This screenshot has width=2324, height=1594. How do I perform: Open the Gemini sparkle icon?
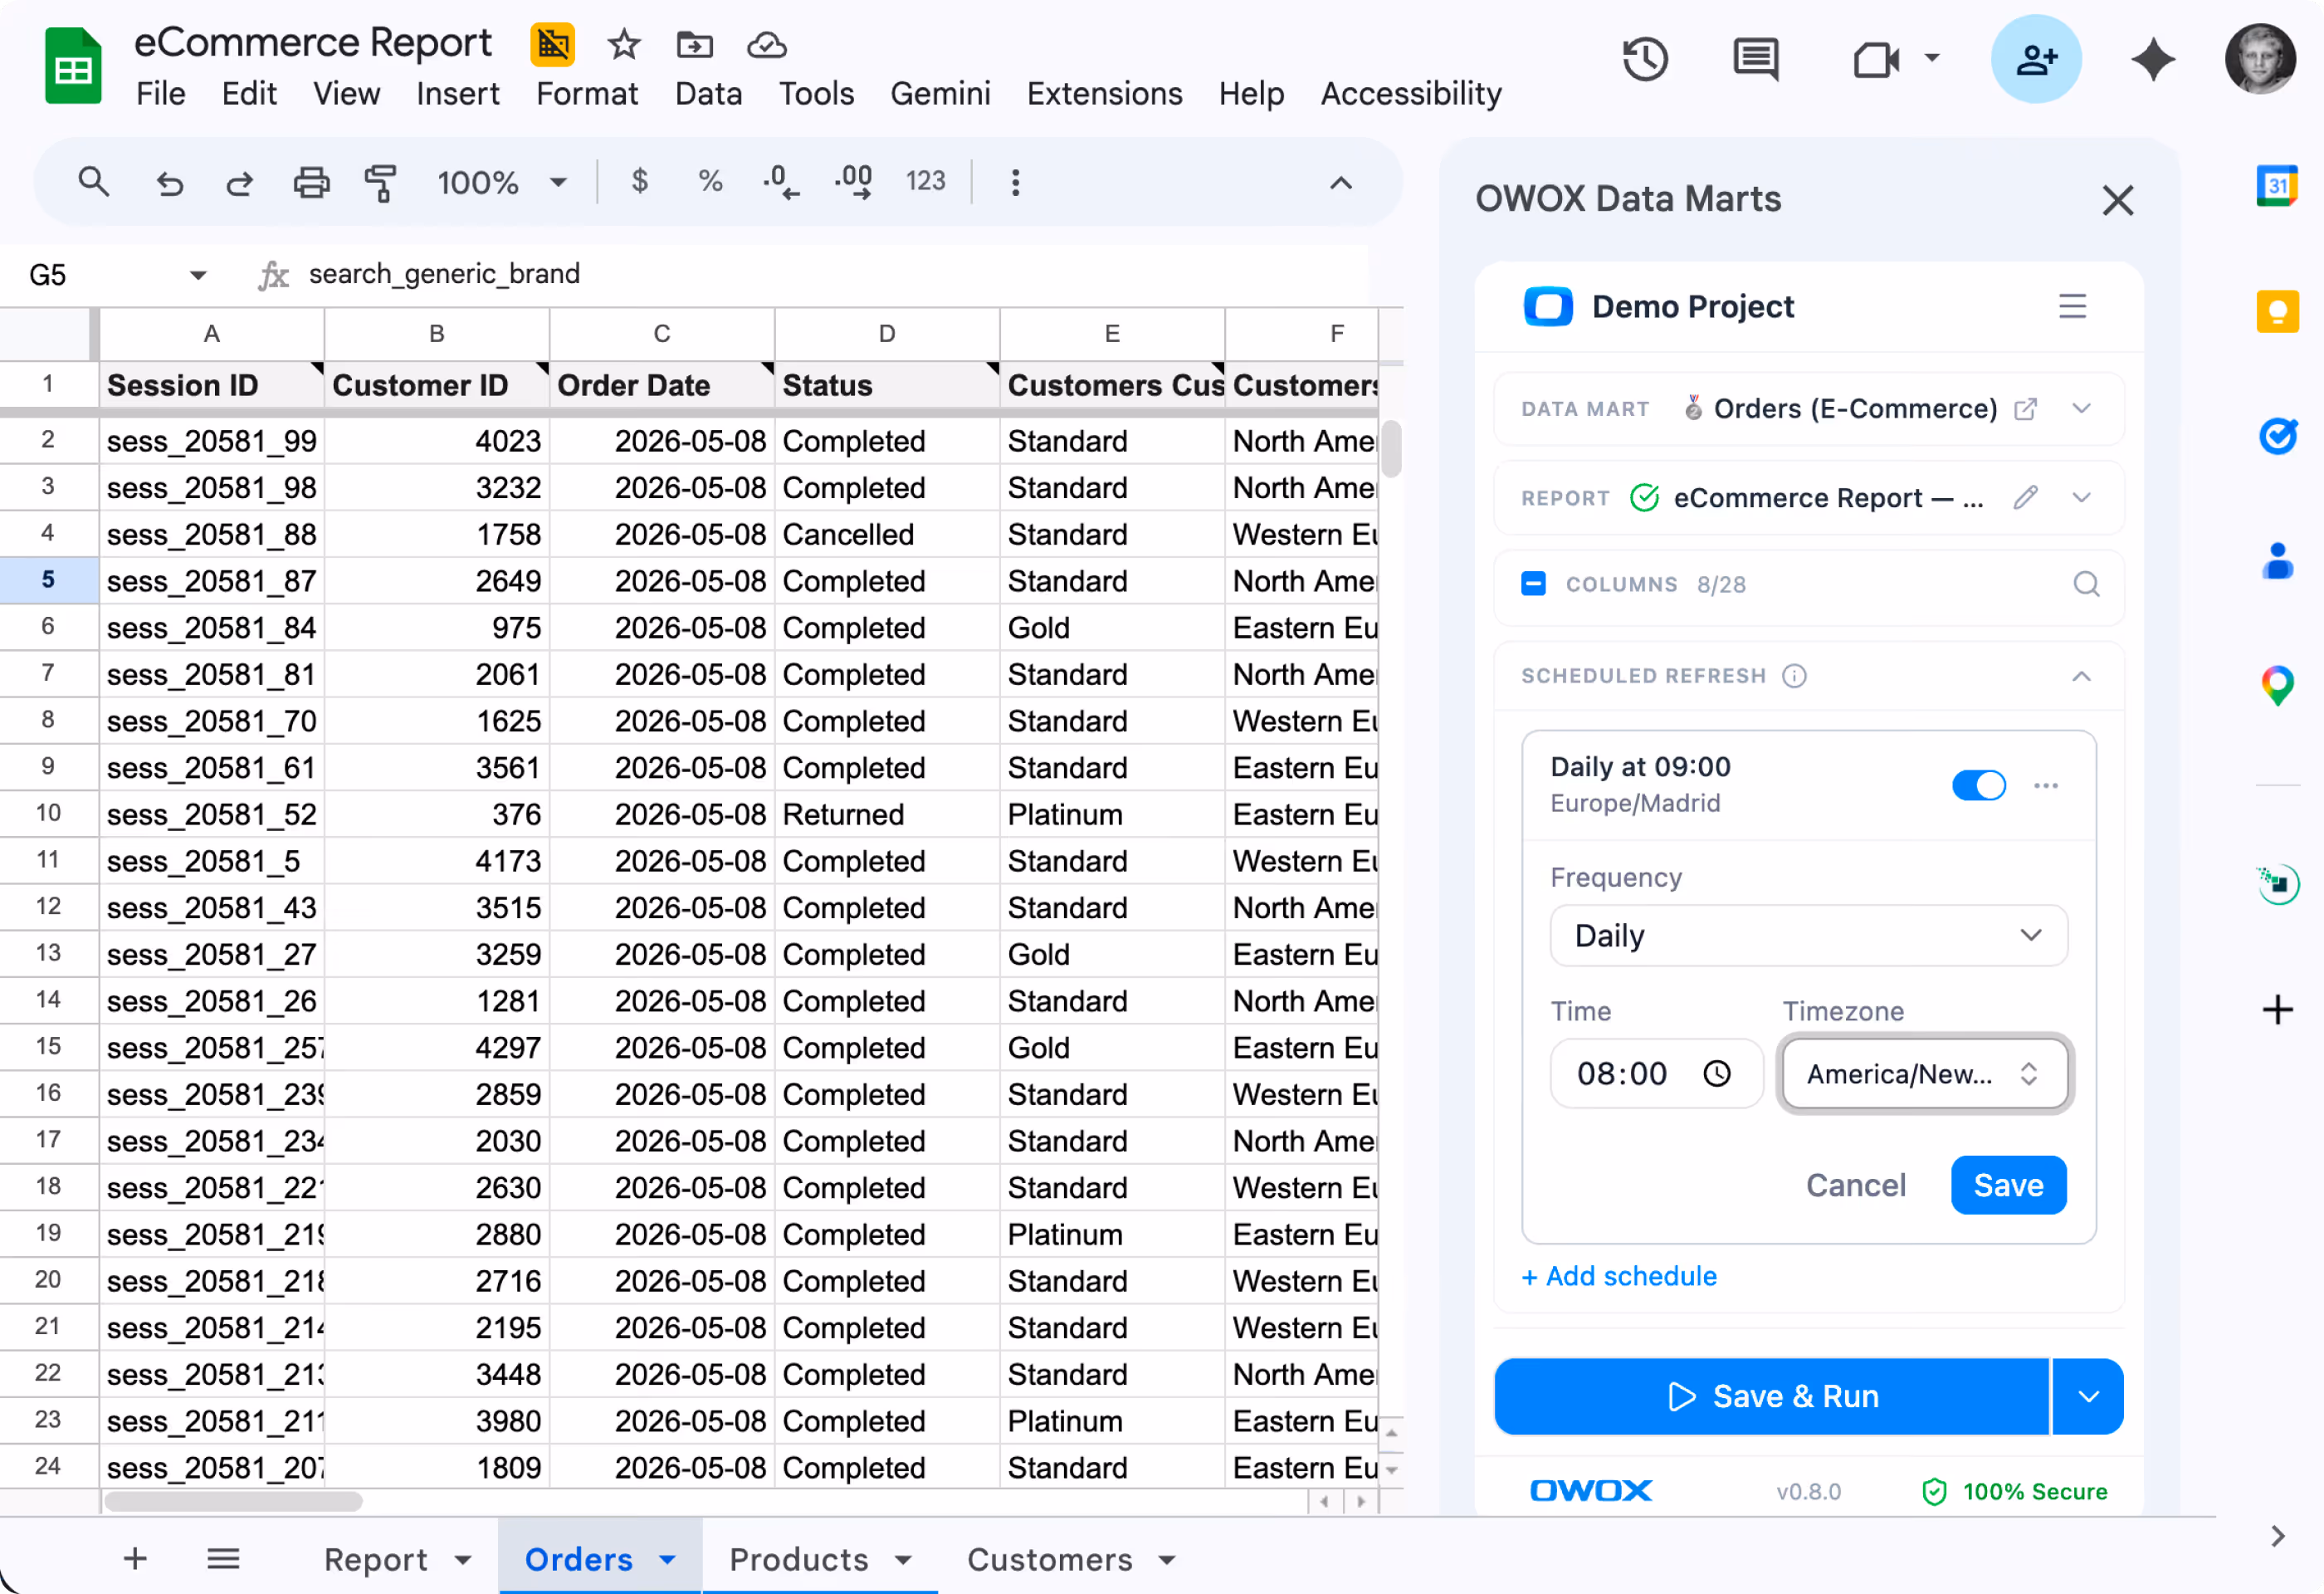(2152, 59)
